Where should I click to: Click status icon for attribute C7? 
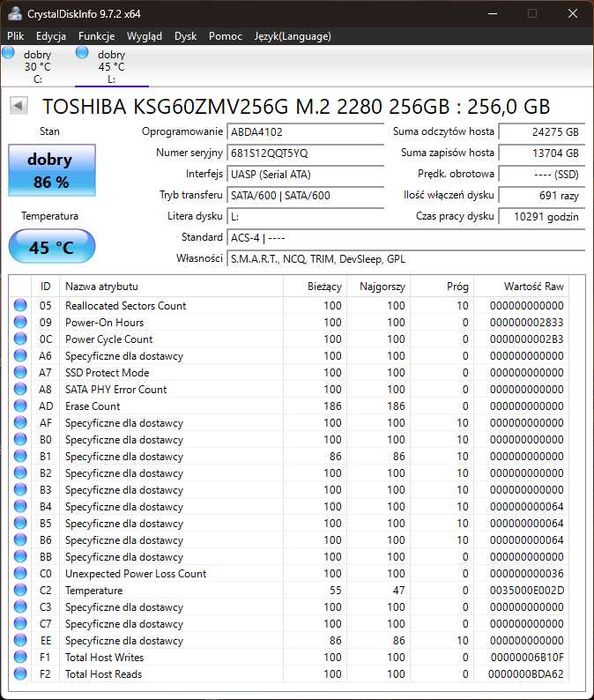[20, 623]
